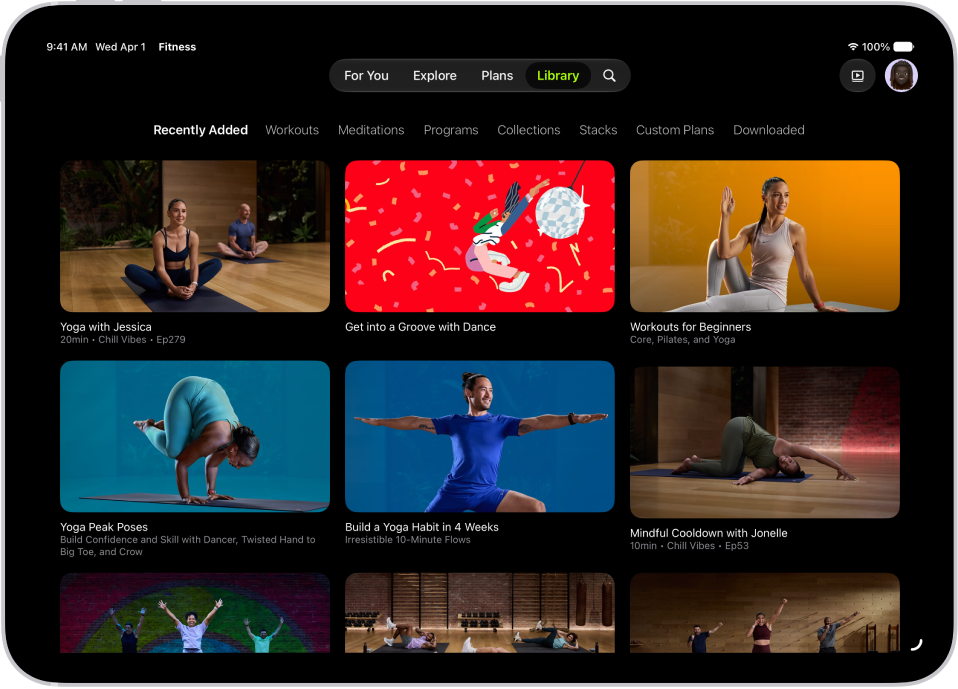Open the red dance party thumbnail
Screen dimensions: 958x689
tap(480, 236)
